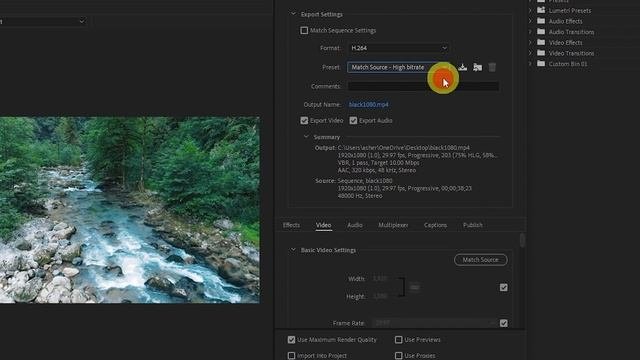This screenshot has width=640, height=360.
Task: Open the Multiplexer tab
Action: (x=393, y=225)
